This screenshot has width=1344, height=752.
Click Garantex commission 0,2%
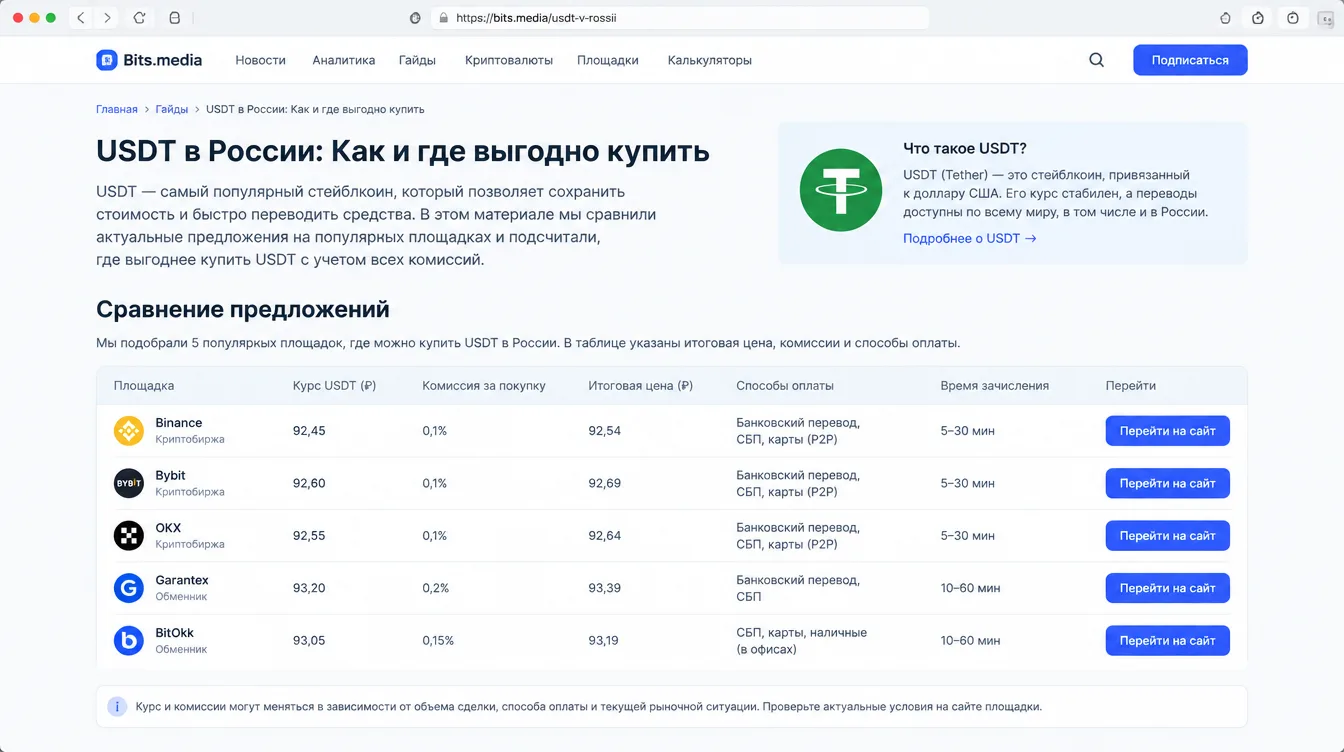coord(435,588)
